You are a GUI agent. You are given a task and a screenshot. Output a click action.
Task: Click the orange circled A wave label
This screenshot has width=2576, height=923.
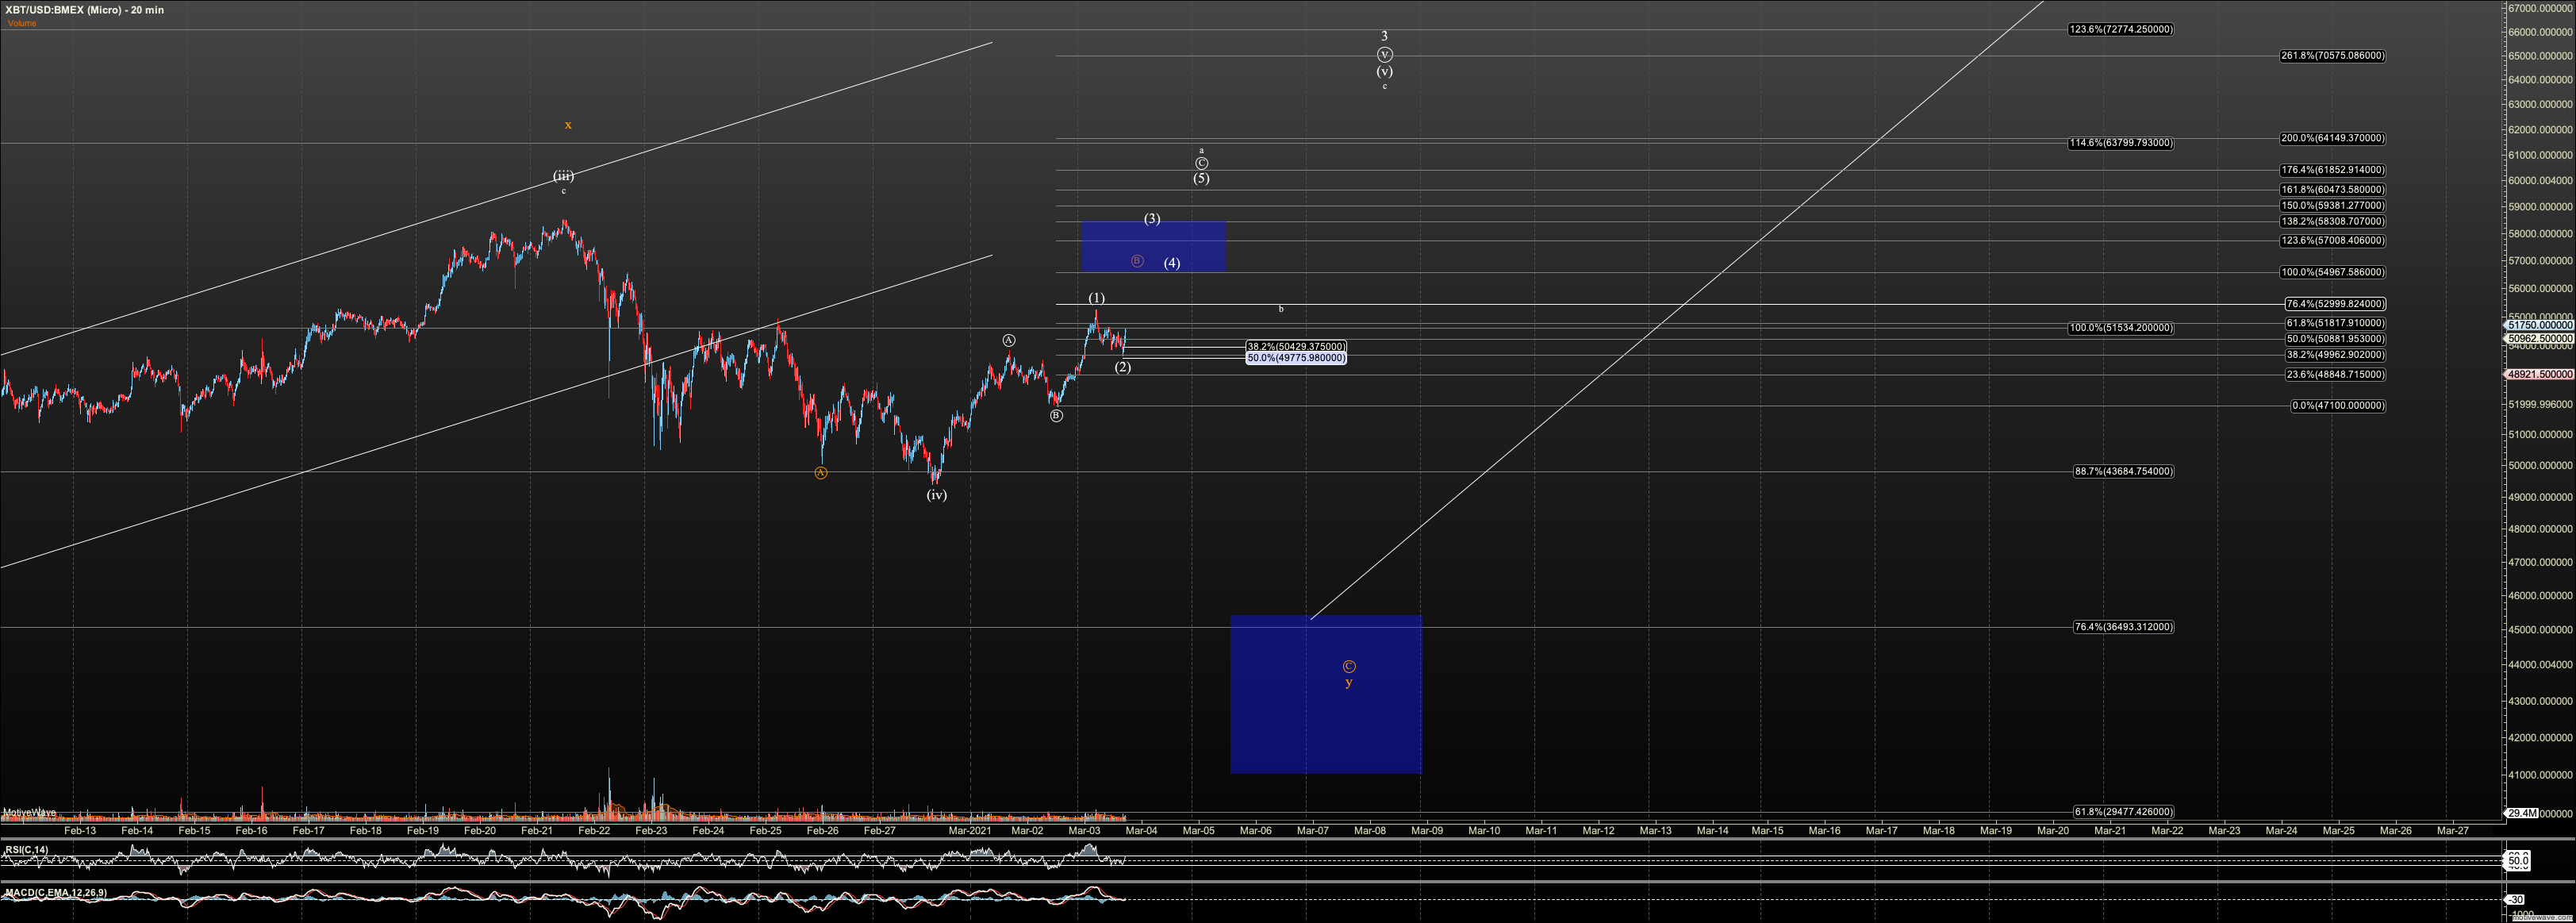821,473
